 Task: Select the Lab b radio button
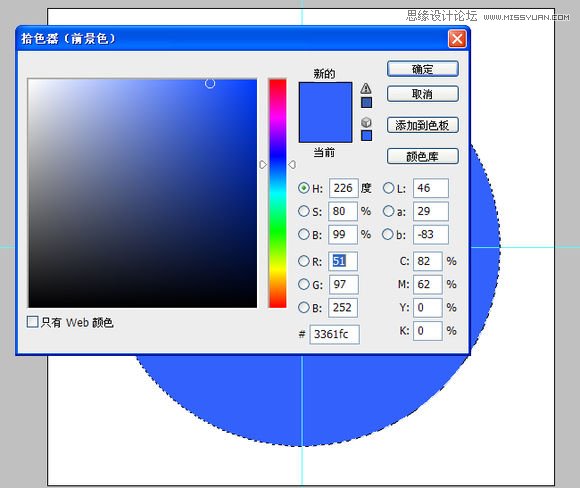click(388, 234)
